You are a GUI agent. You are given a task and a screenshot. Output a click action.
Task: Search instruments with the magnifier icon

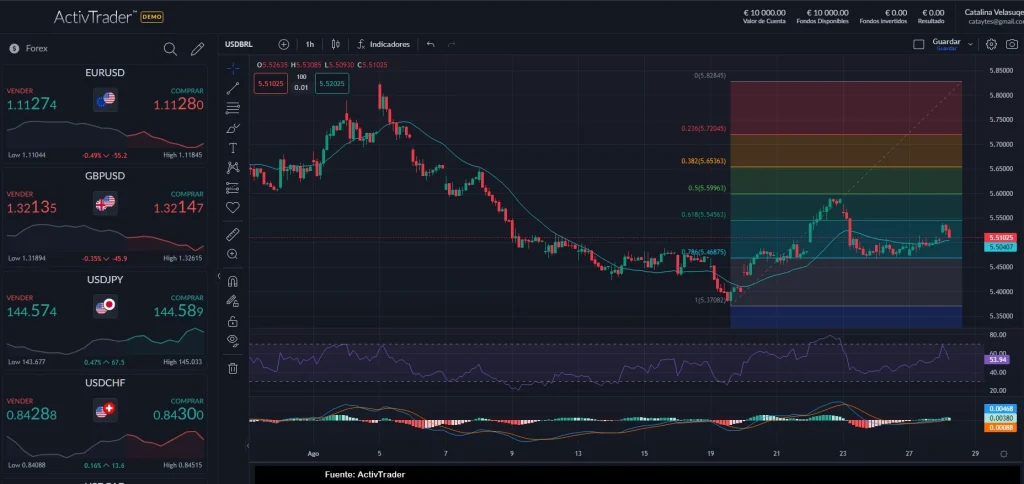pyautogui.click(x=170, y=48)
